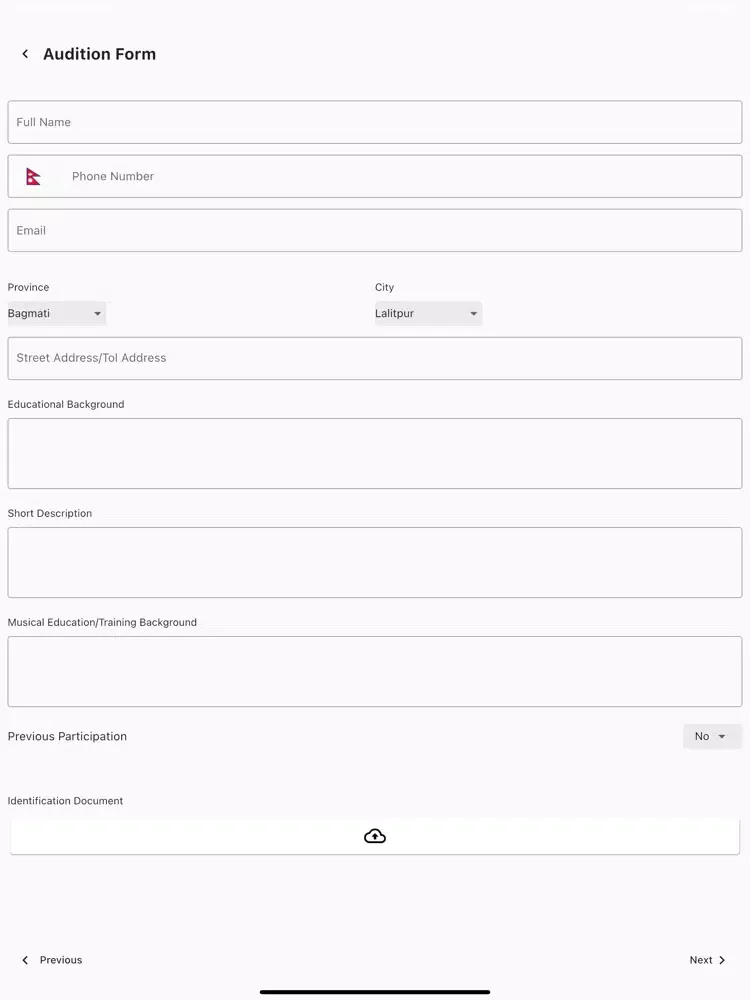The image size is (750, 1000).
Task: Upload identification document via cloud icon
Action: [x=375, y=836]
